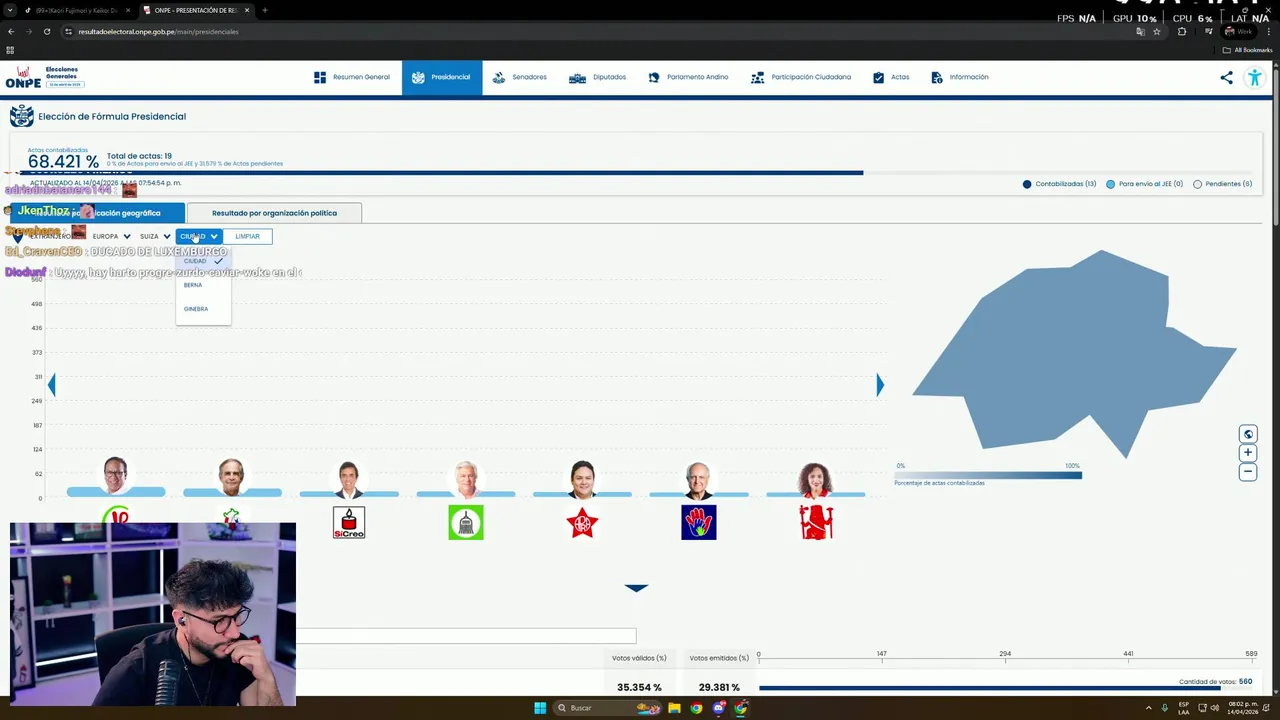Click the taskbar Buscar search box
Viewport: 1280px width, 720px height.
[605, 708]
